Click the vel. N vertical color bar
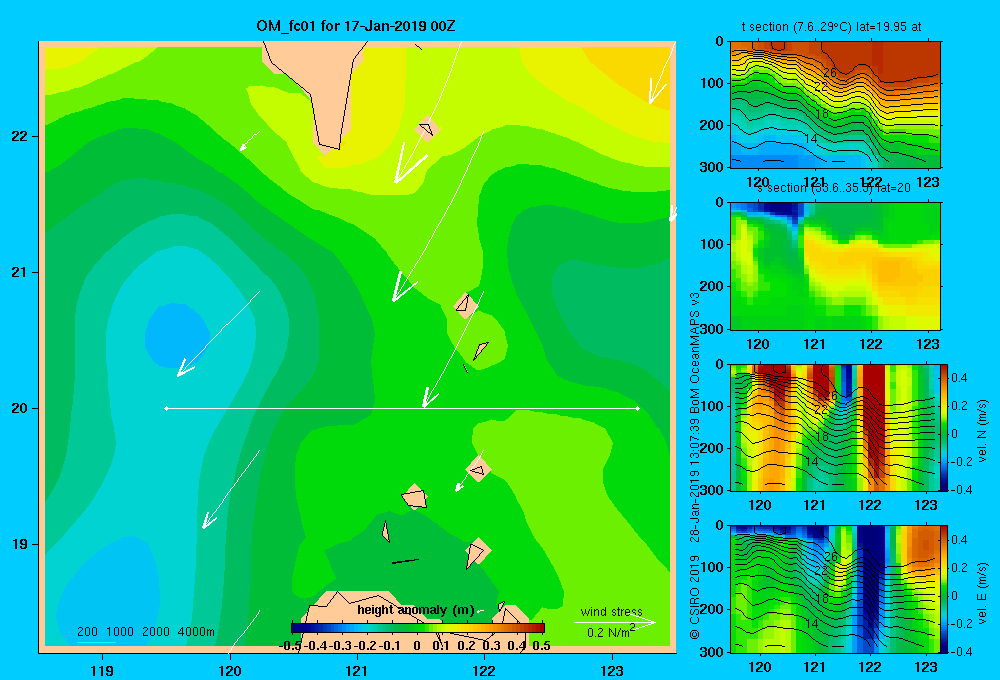Viewport: 1000px width, 680px height. point(944,427)
